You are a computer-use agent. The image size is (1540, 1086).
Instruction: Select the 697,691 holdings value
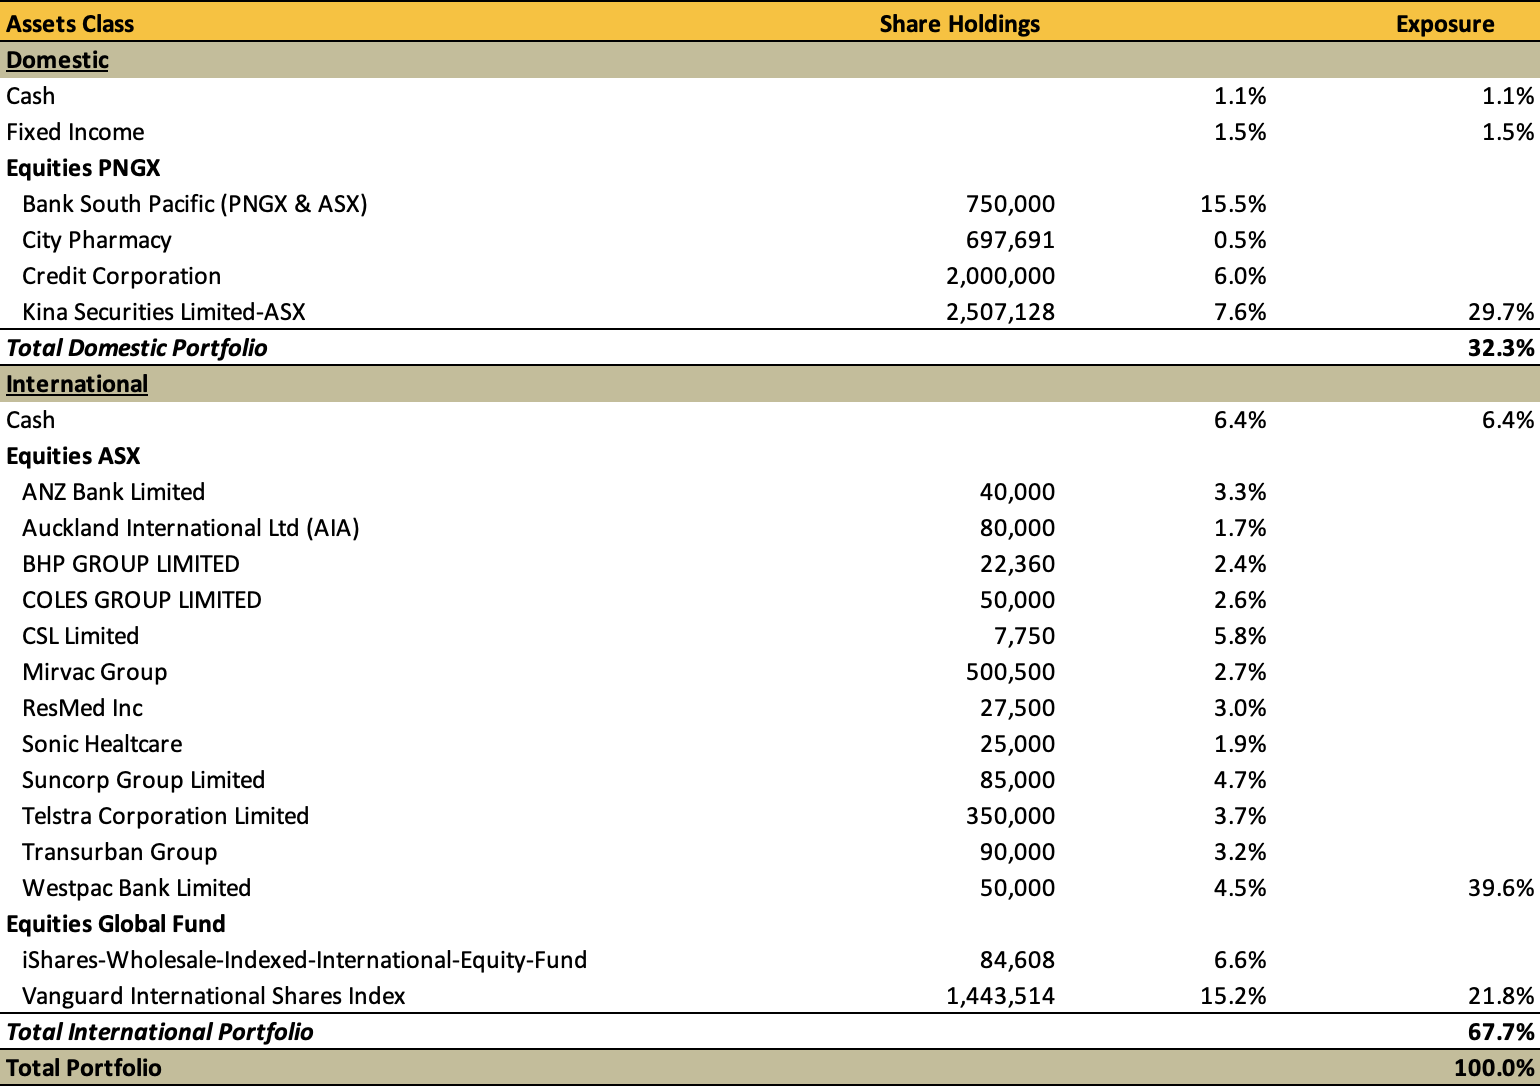pyautogui.click(x=1010, y=240)
